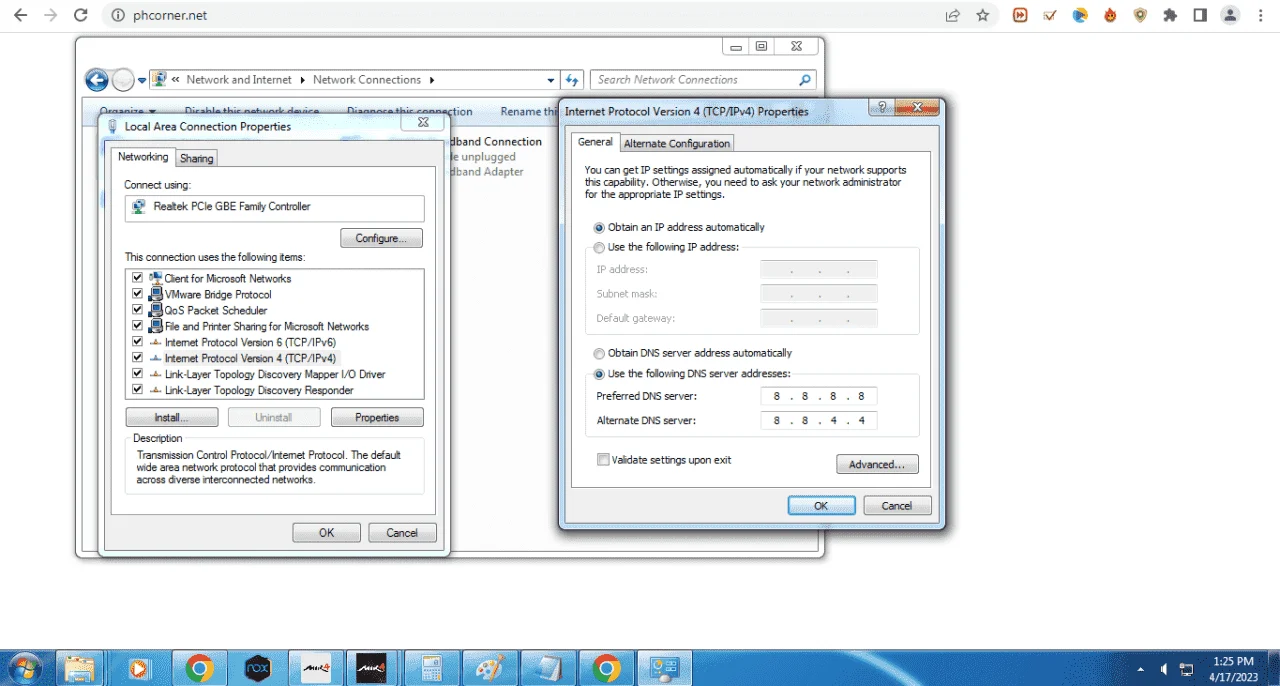Open Paint from the taskbar
This screenshot has width=1280, height=686.
click(x=490, y=668)
